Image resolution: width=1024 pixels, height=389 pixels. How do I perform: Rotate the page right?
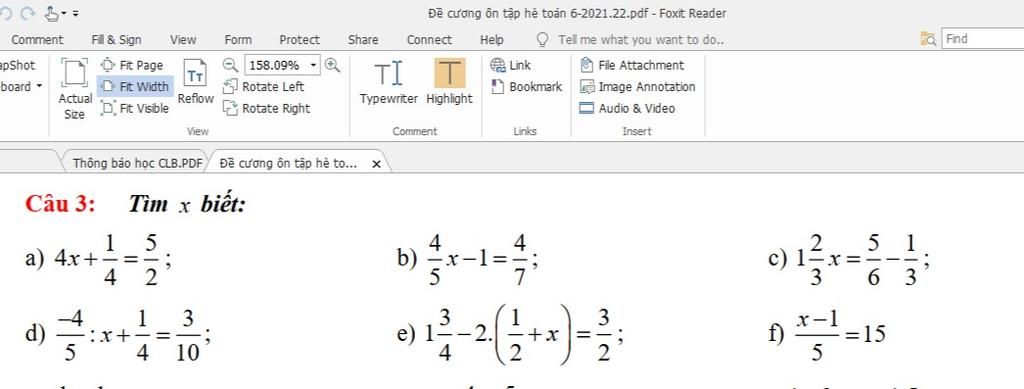point(266,108)
